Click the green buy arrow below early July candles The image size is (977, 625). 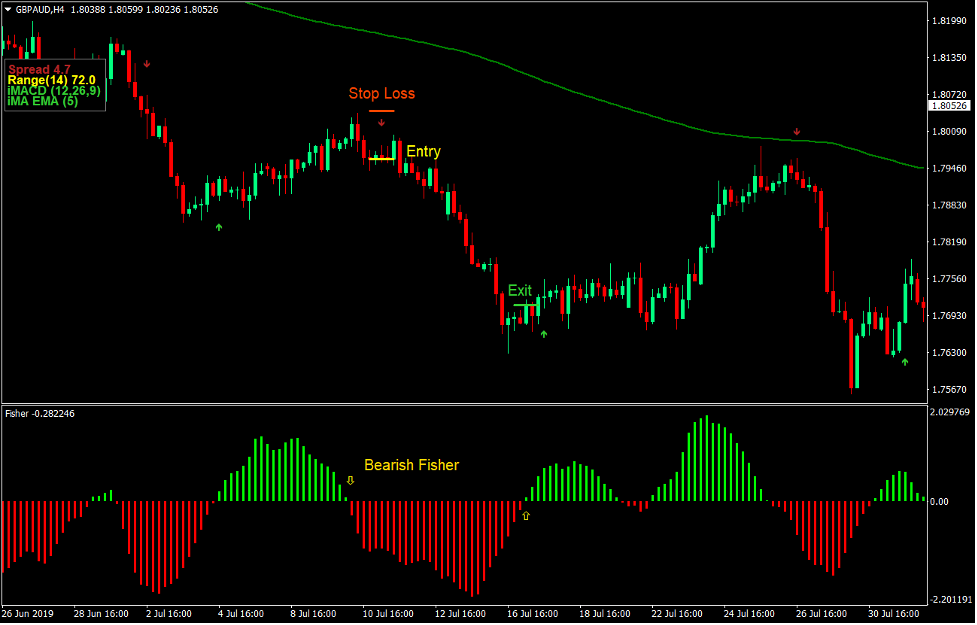click(x=218, y=228)
